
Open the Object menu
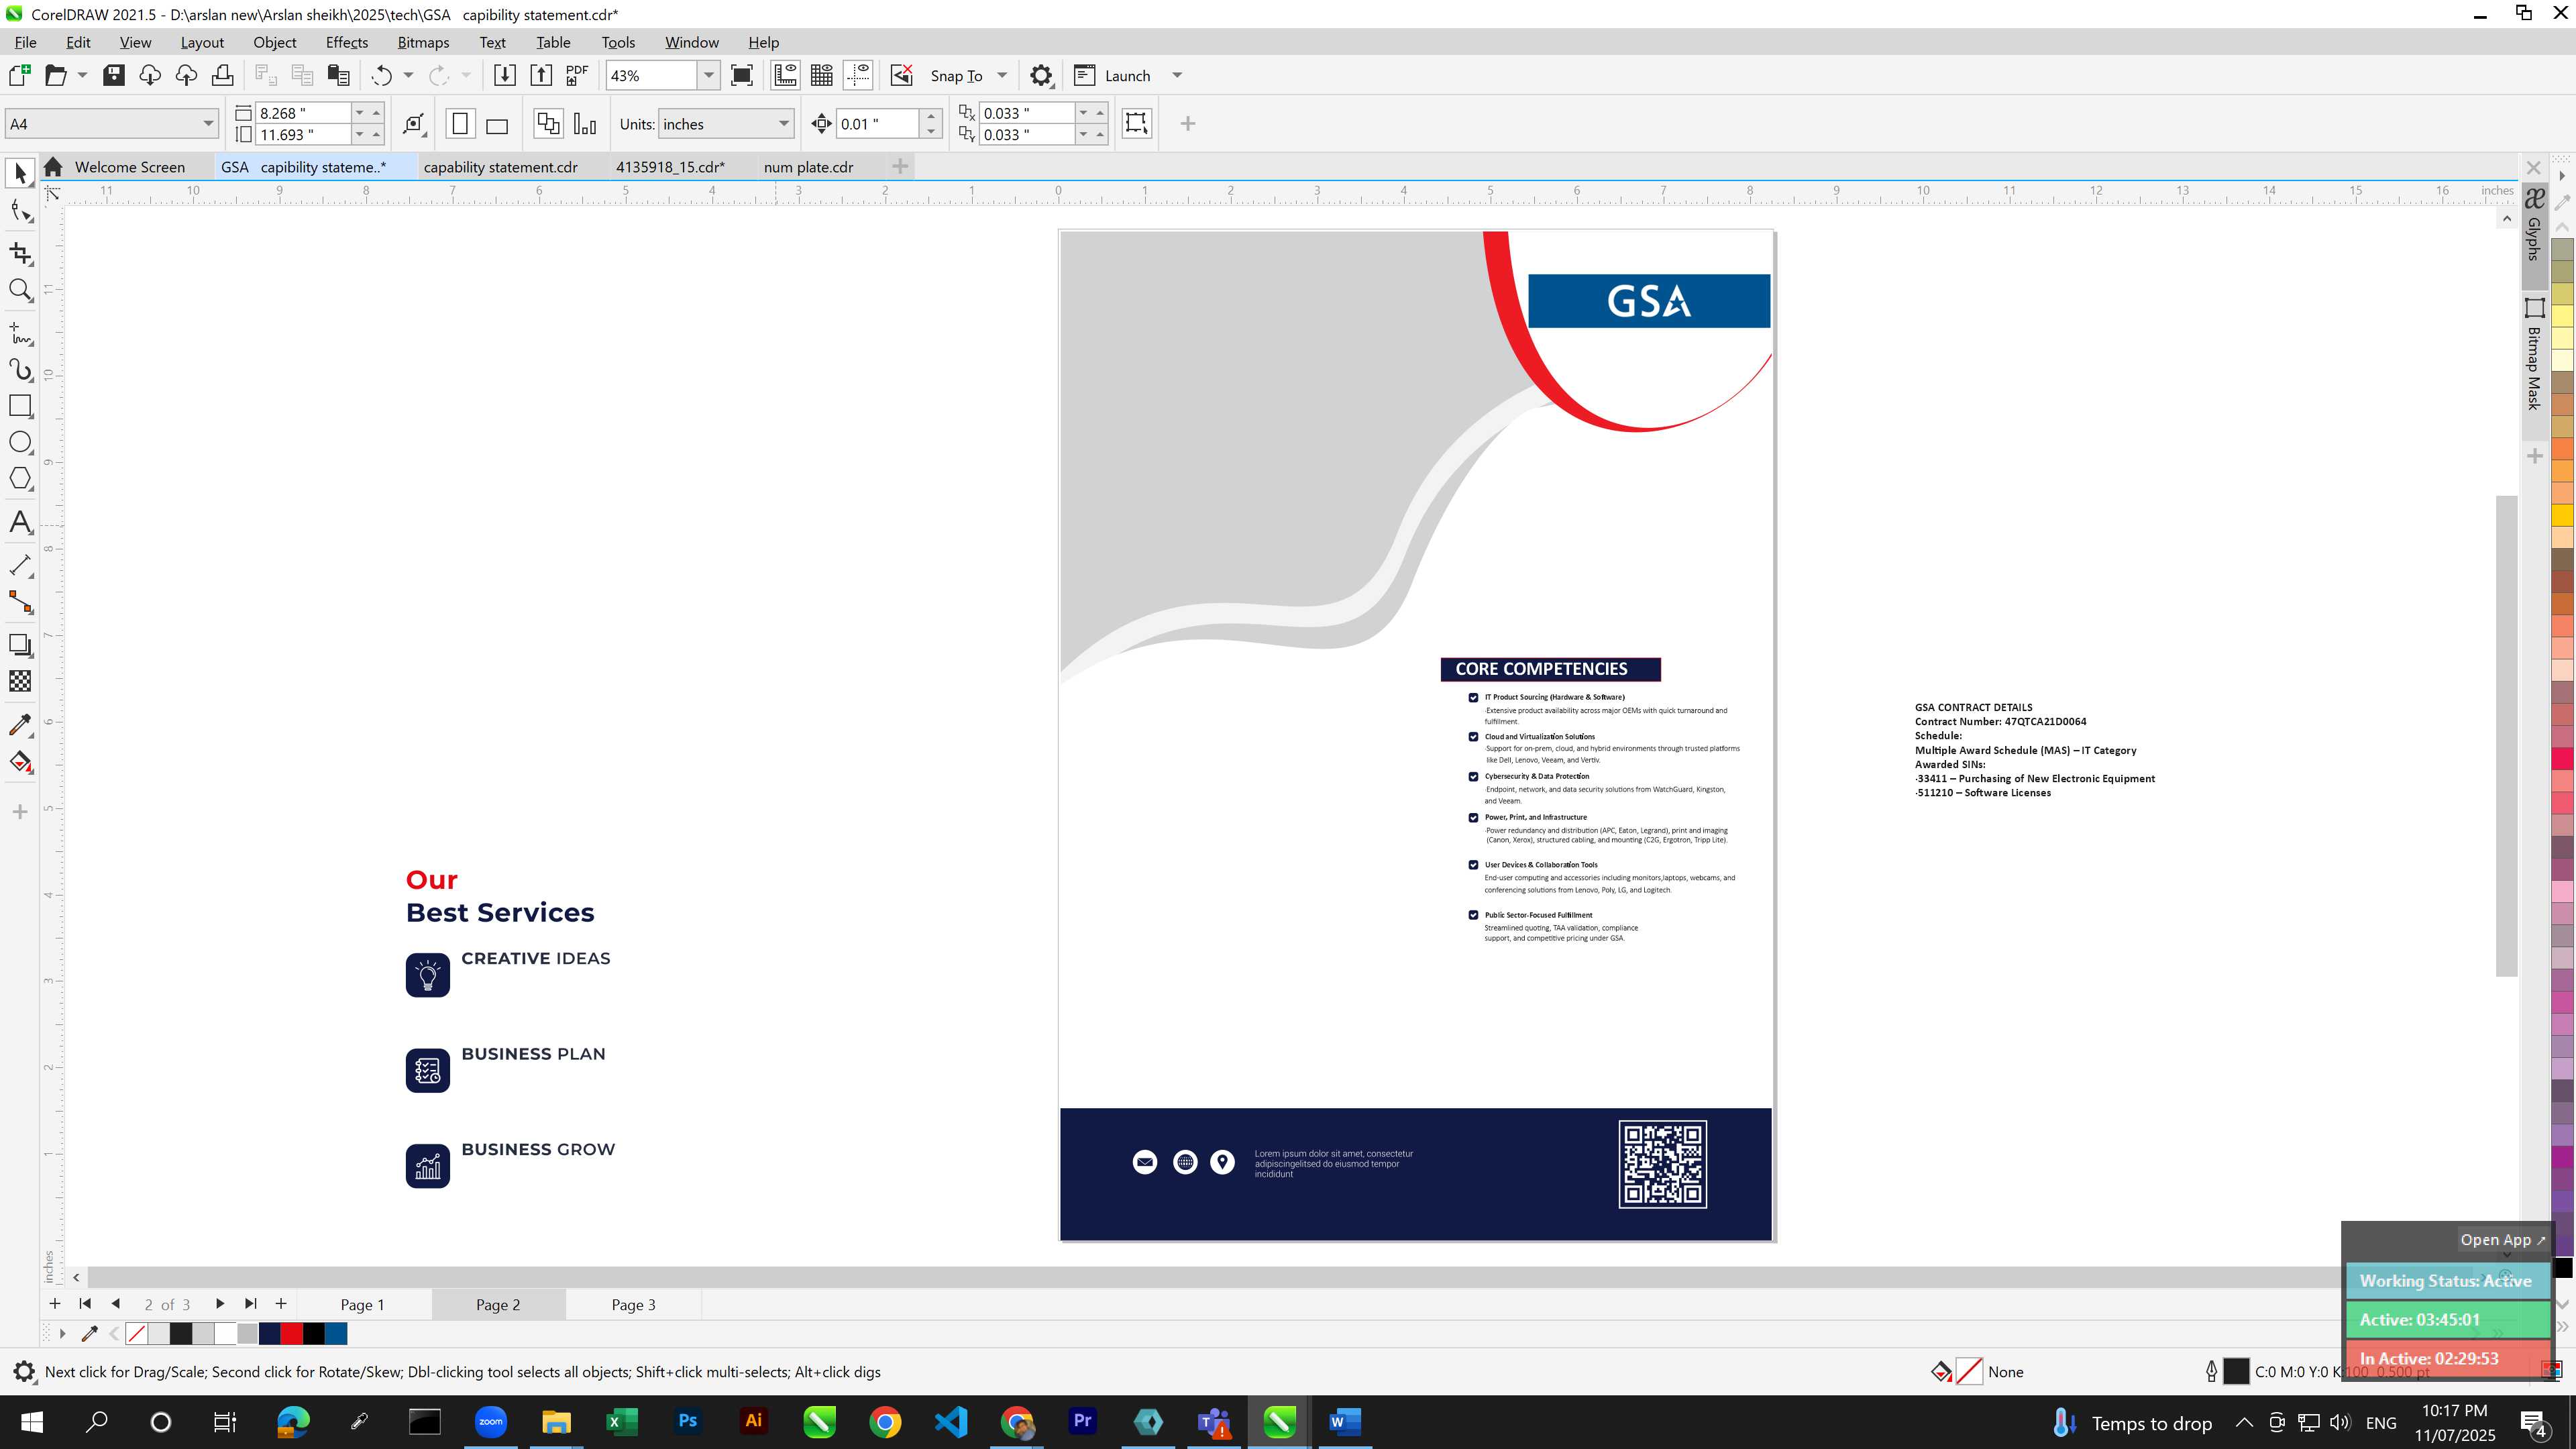click(275, 42)
